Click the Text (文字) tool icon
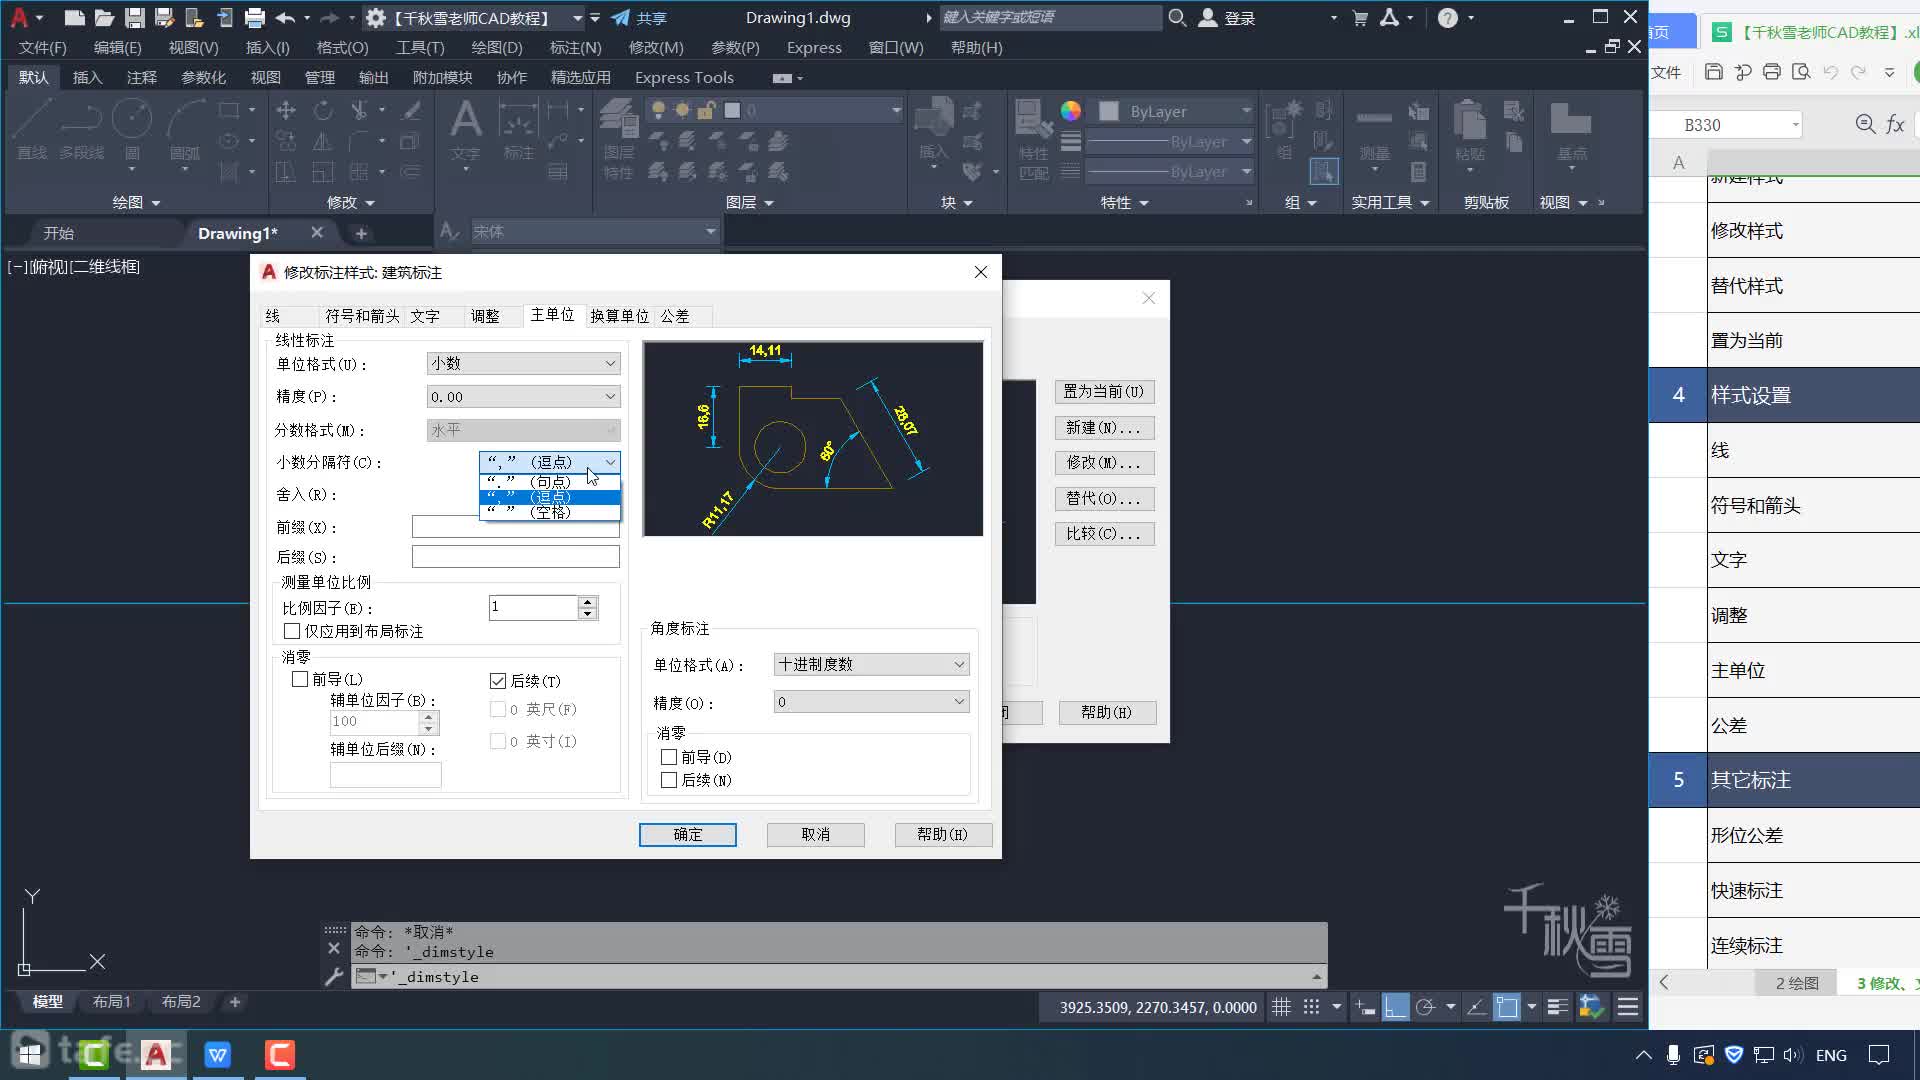The image size is (1920, 1080). 465,130
